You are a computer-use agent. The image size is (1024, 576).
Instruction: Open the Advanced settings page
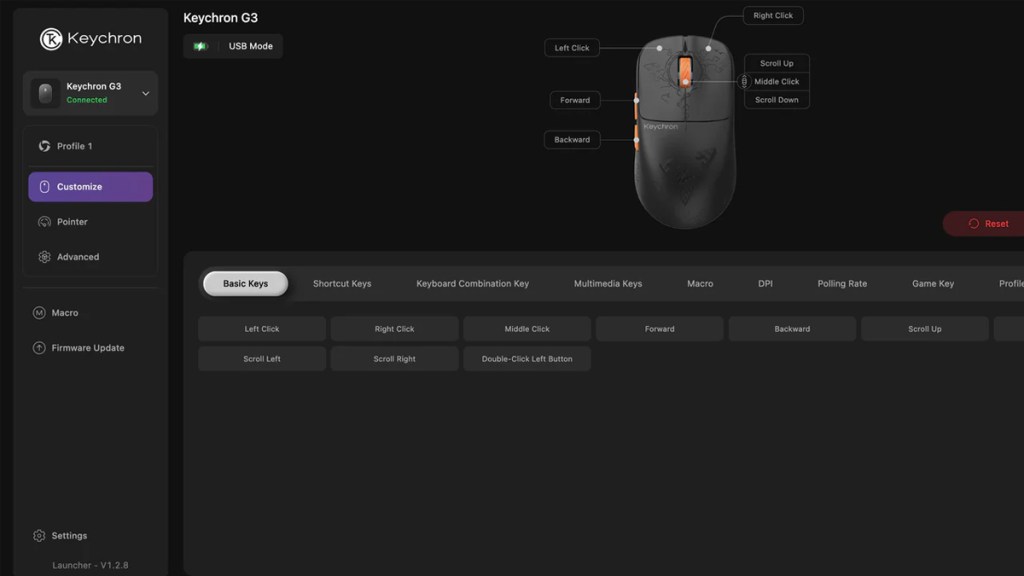click(90, 257)
